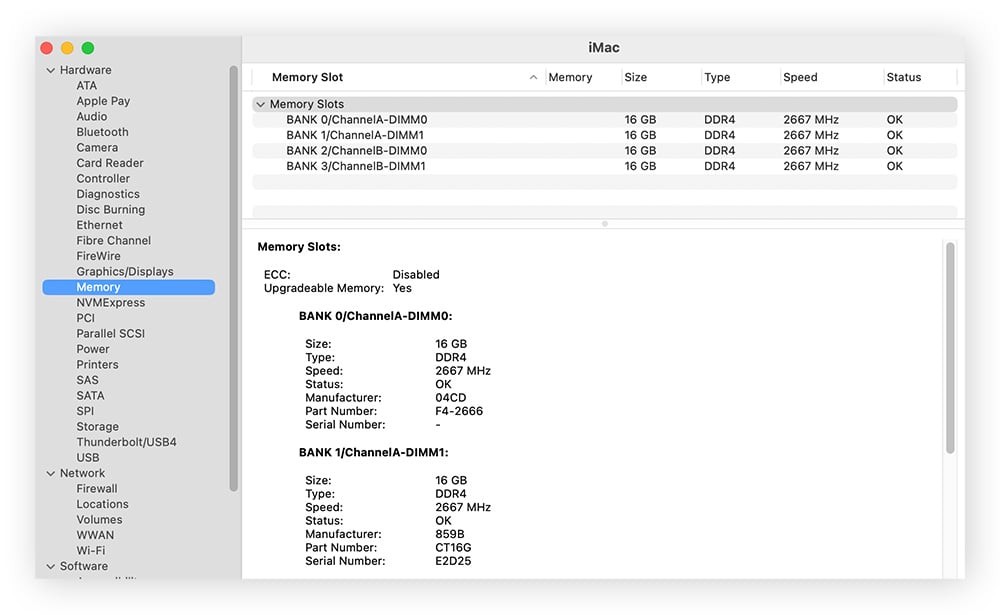Viewport: 1000px width, 615px height.
Task: Click serial number value E2D25
Action: 453,561
